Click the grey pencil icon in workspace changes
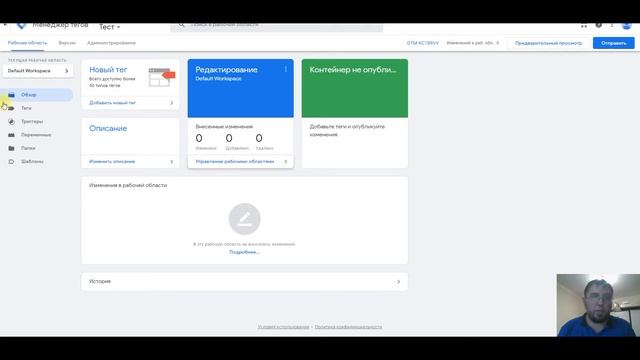Viewport: 640px width, 360px height. tap(244, 219)
